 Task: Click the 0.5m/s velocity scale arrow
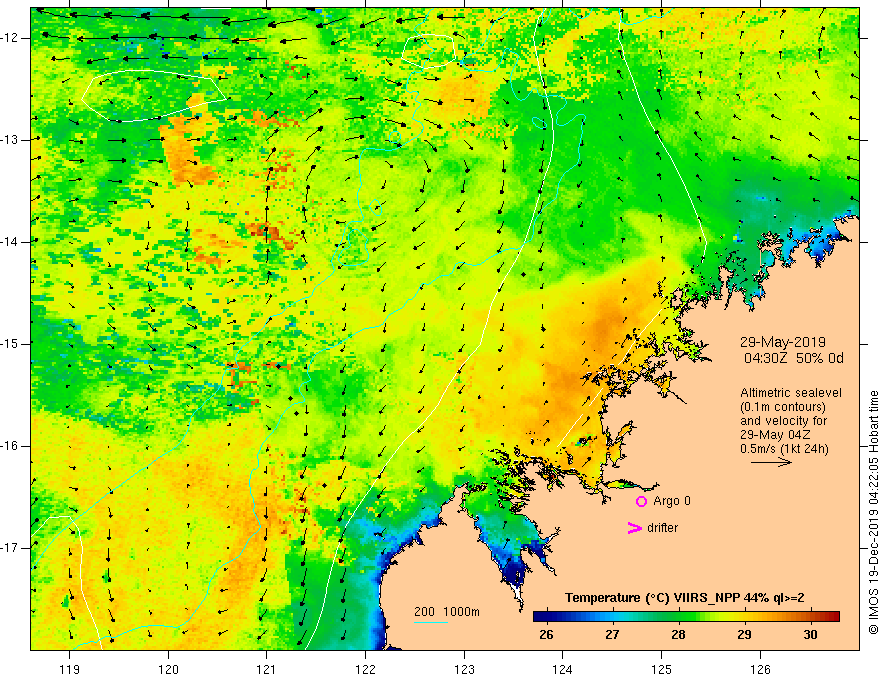(x=772, y=462)
